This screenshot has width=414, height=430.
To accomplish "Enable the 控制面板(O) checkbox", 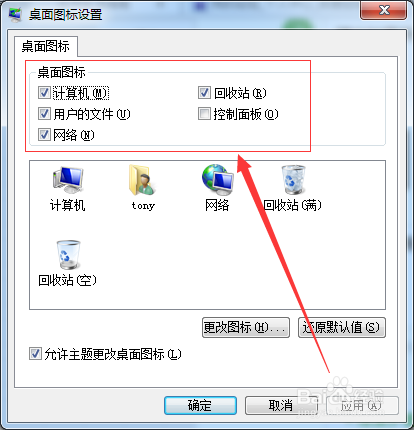I will (204, 114).
